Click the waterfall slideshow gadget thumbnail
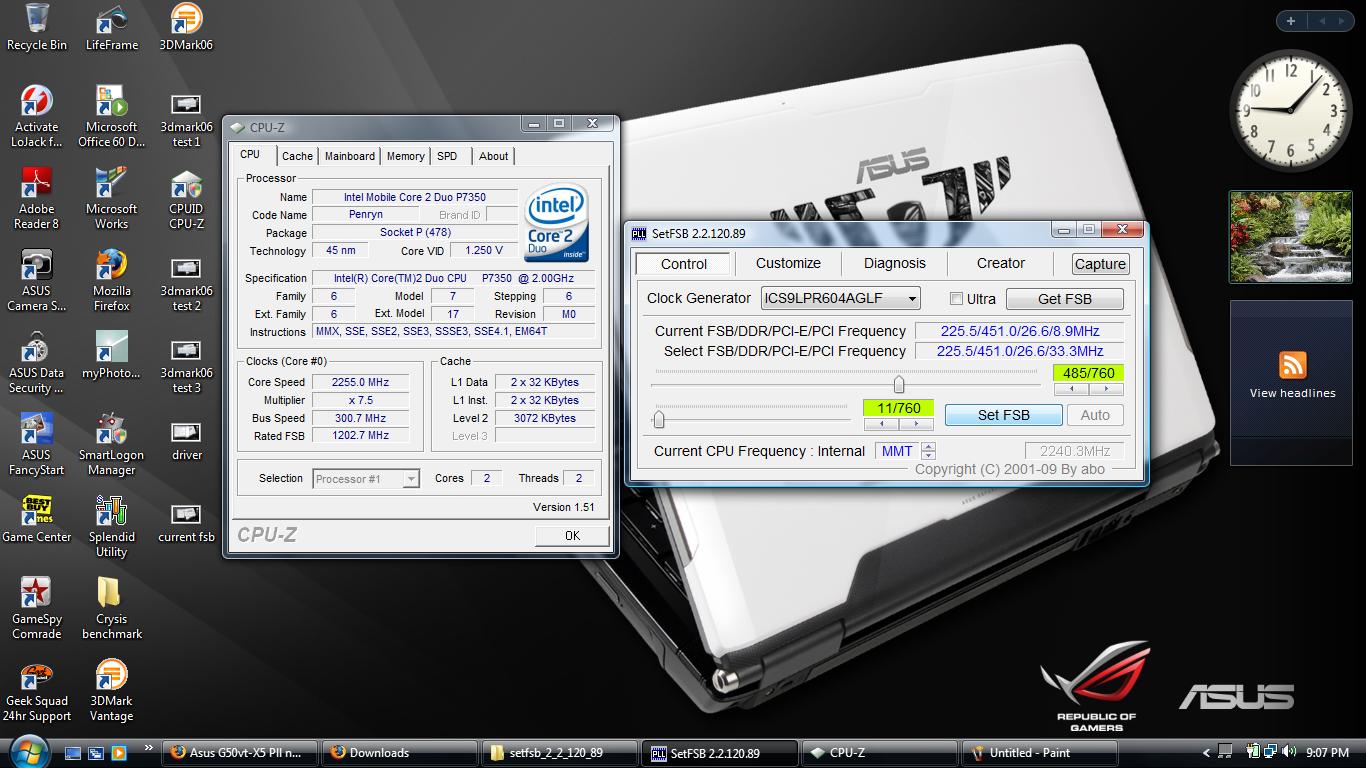The image size is (1366, 768). click(1290, 238)
